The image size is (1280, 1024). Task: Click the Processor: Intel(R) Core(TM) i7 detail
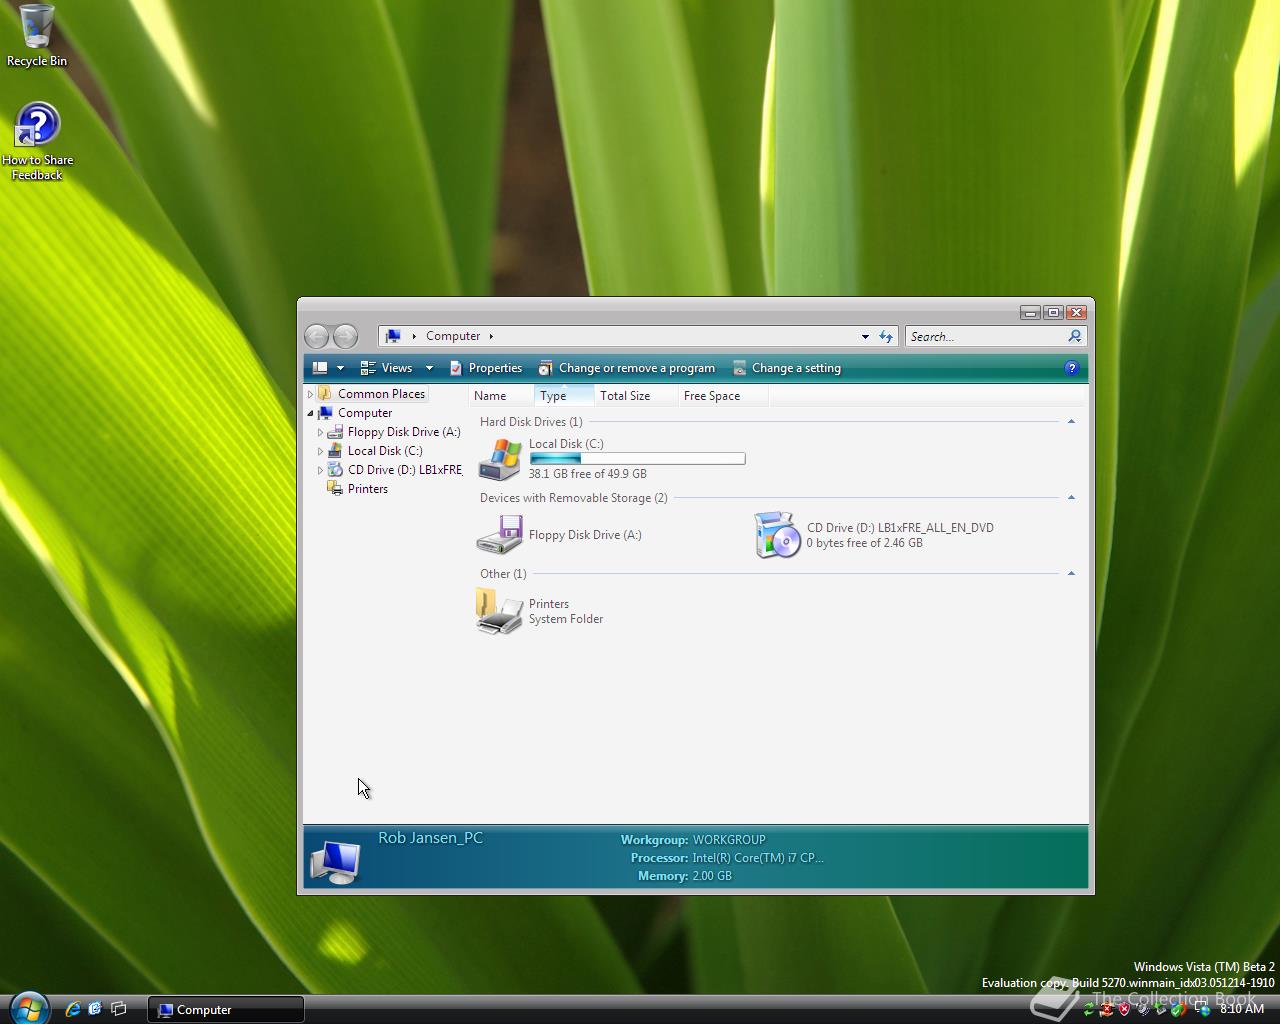(727, 858)
